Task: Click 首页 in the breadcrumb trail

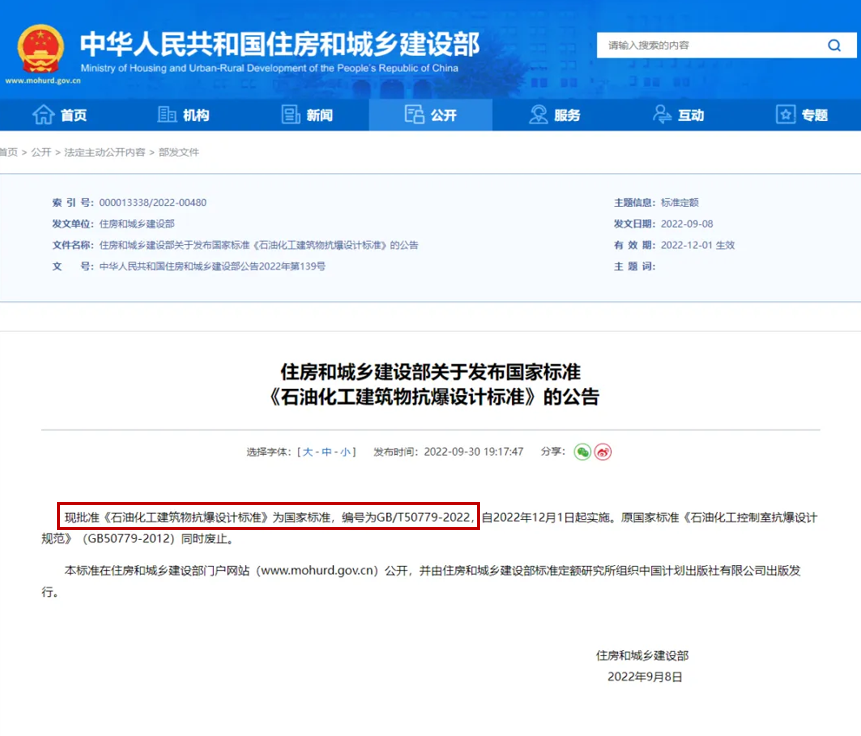Action: coord(8,152)
